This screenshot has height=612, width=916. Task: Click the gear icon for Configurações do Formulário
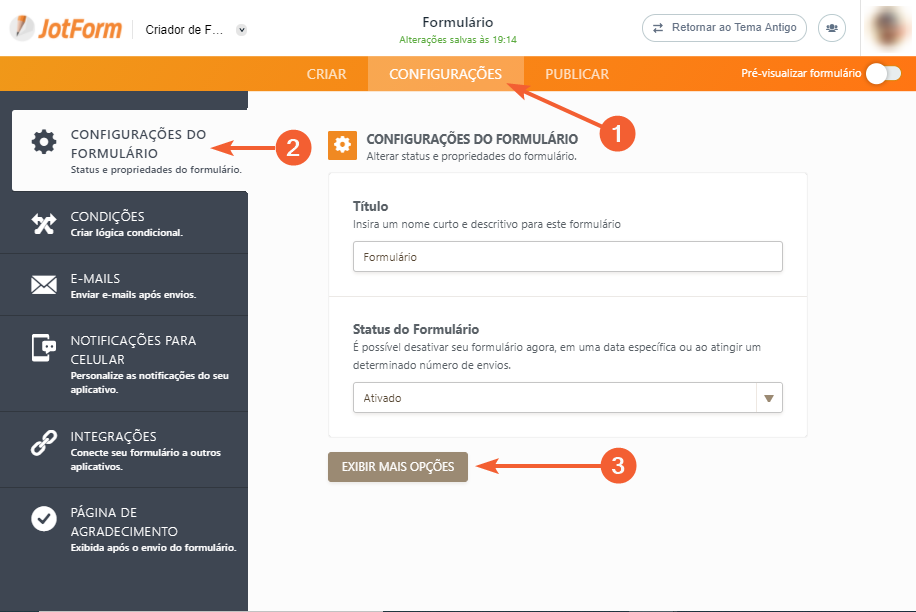click(44, 142)
